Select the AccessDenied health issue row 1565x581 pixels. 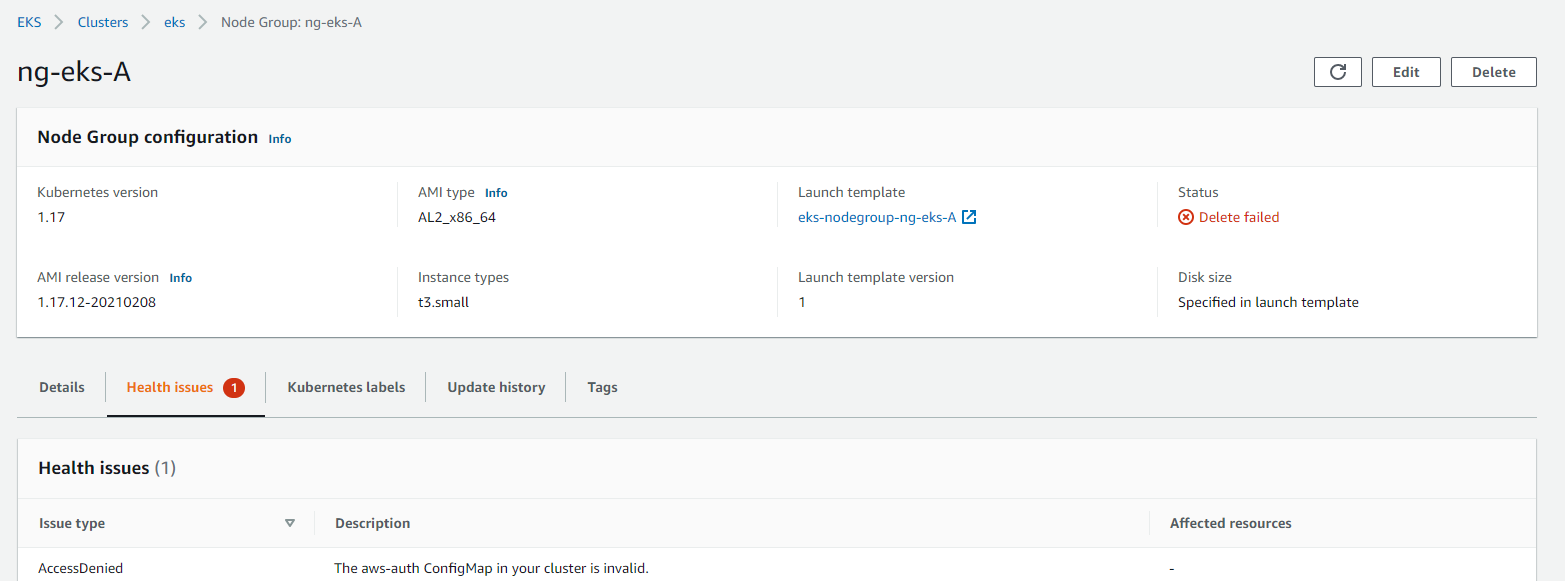coord(80,567)
